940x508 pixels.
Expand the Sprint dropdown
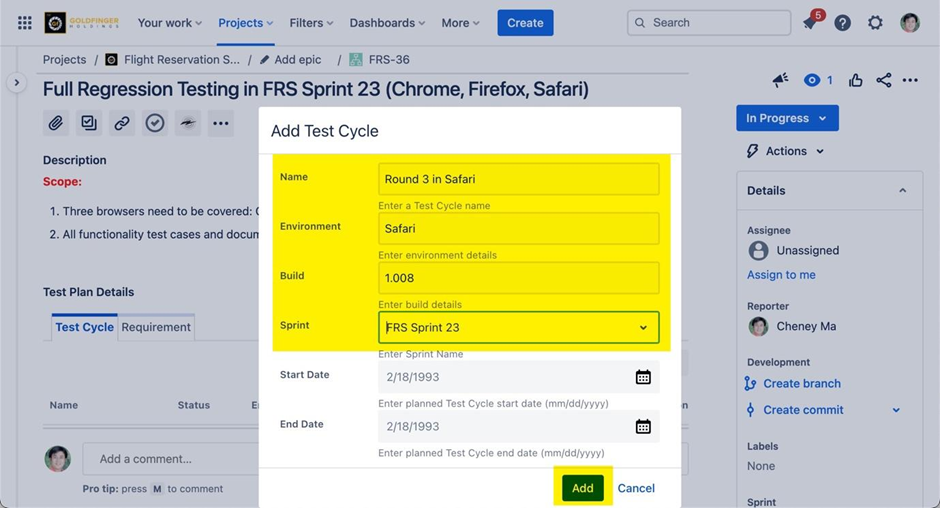point(643,328)
